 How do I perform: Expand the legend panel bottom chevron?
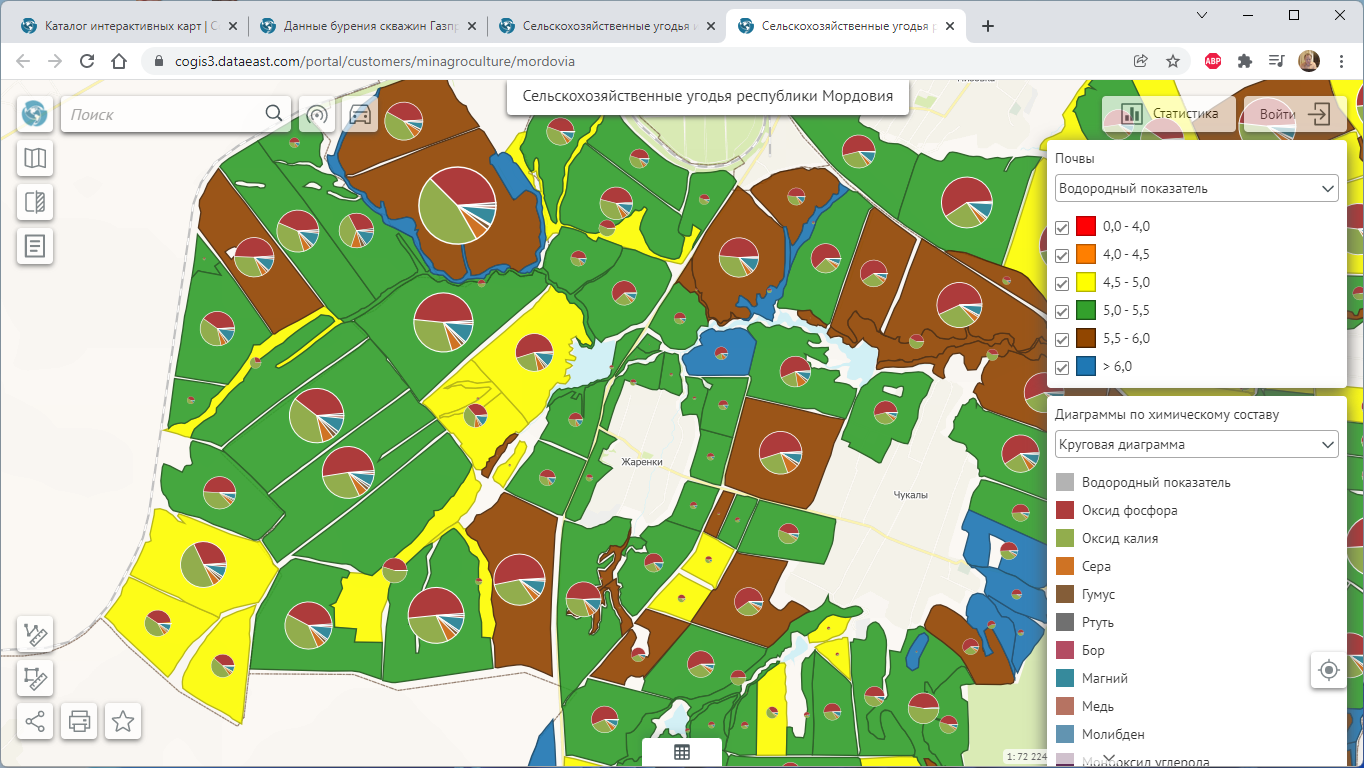point(1108,757)
